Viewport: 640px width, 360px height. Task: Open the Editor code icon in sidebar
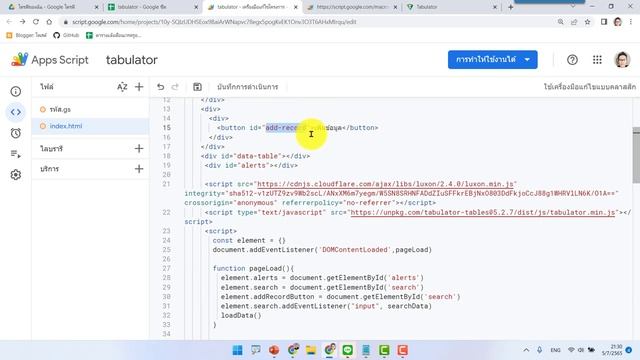pos(16,112)
